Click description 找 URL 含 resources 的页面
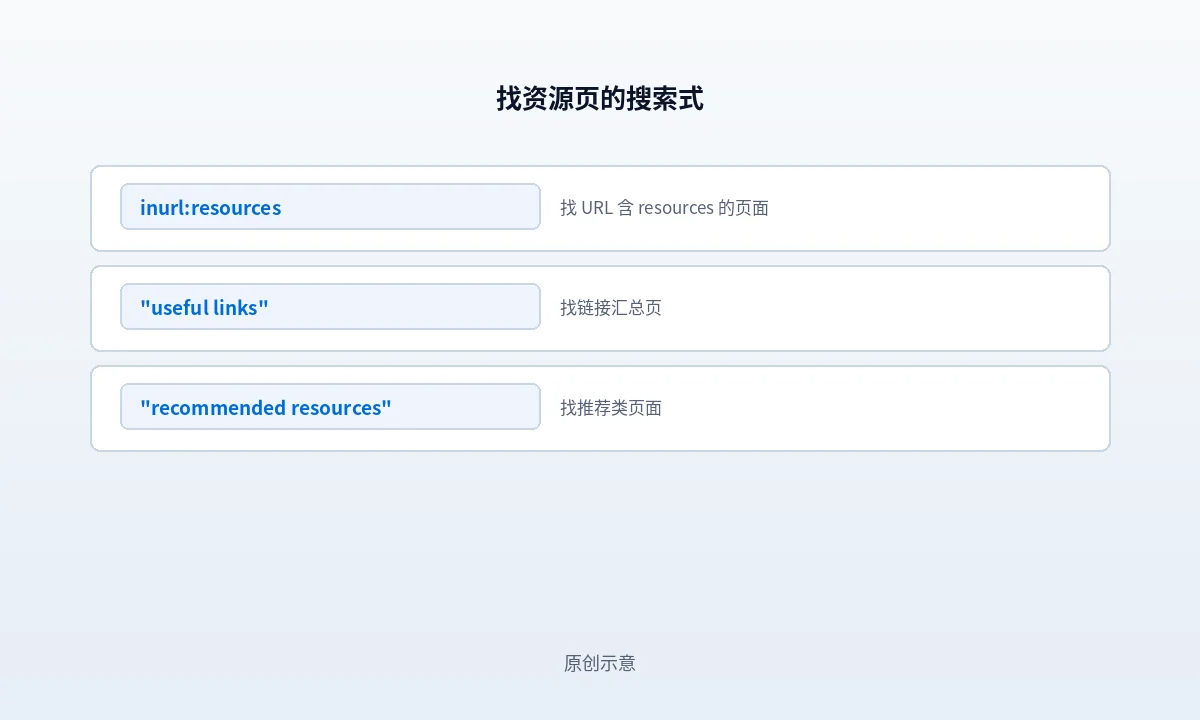This screenshot has height=720, width=1200. click(664, 208)
